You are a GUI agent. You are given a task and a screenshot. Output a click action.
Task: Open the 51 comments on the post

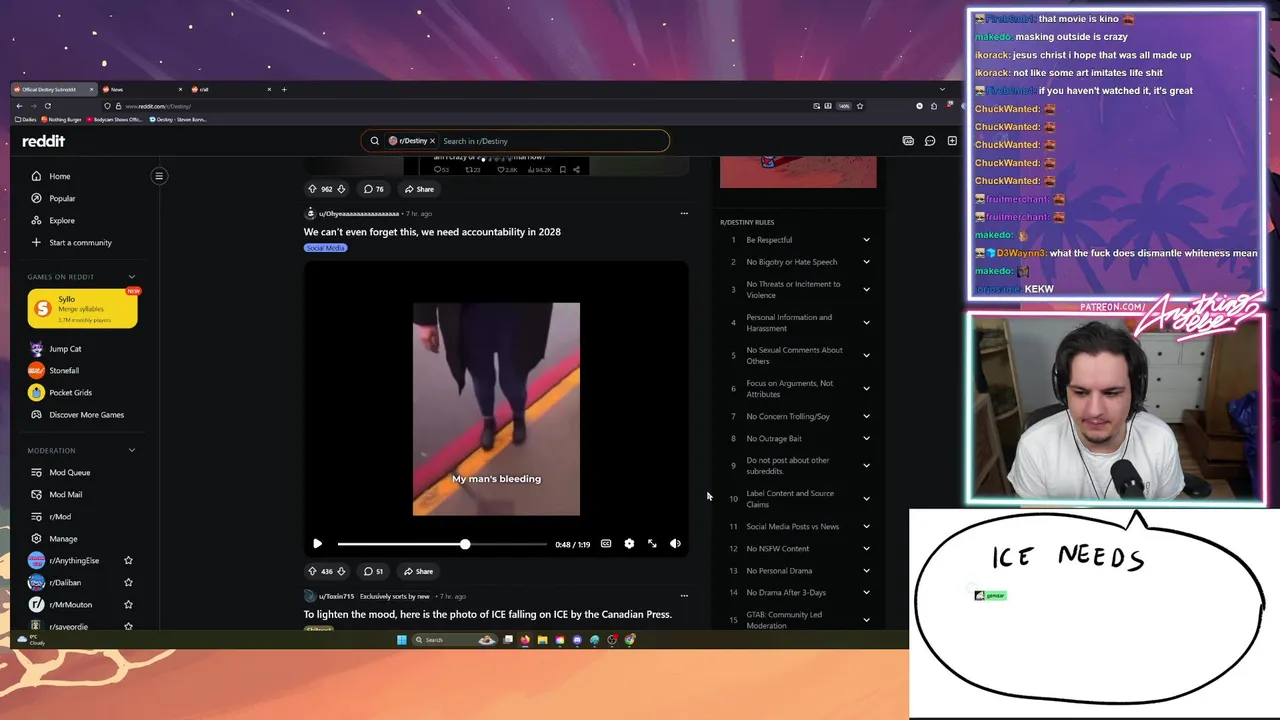(x=373, y=571)
